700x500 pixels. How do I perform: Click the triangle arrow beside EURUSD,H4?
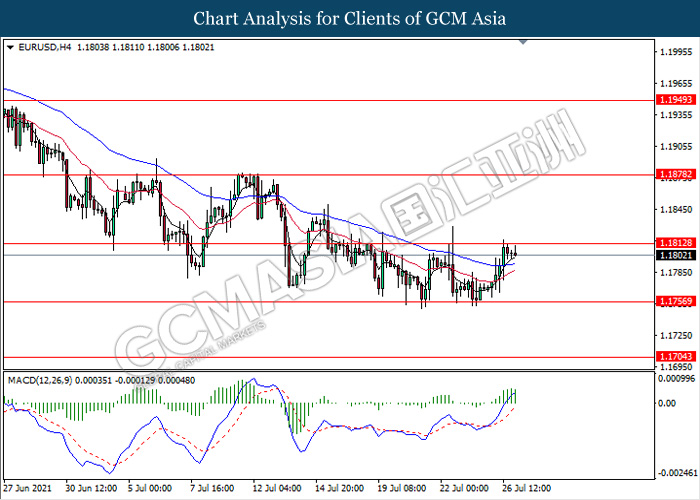pos(11,47)
